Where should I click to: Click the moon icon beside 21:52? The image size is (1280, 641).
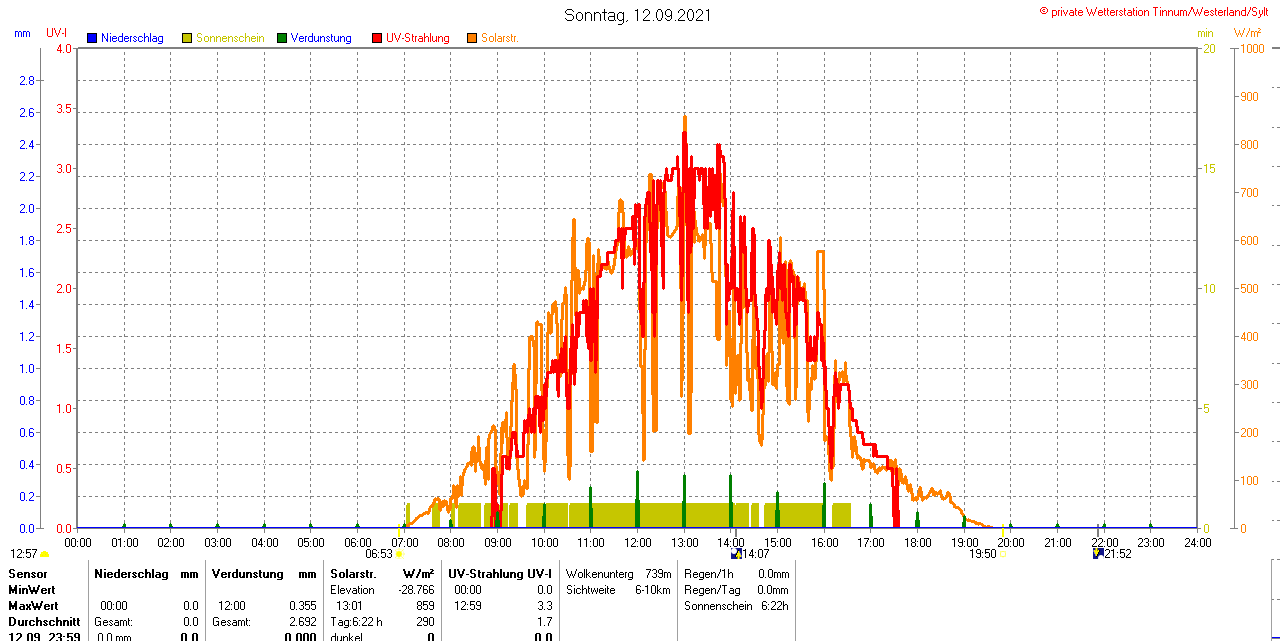tap(1097, 553)
